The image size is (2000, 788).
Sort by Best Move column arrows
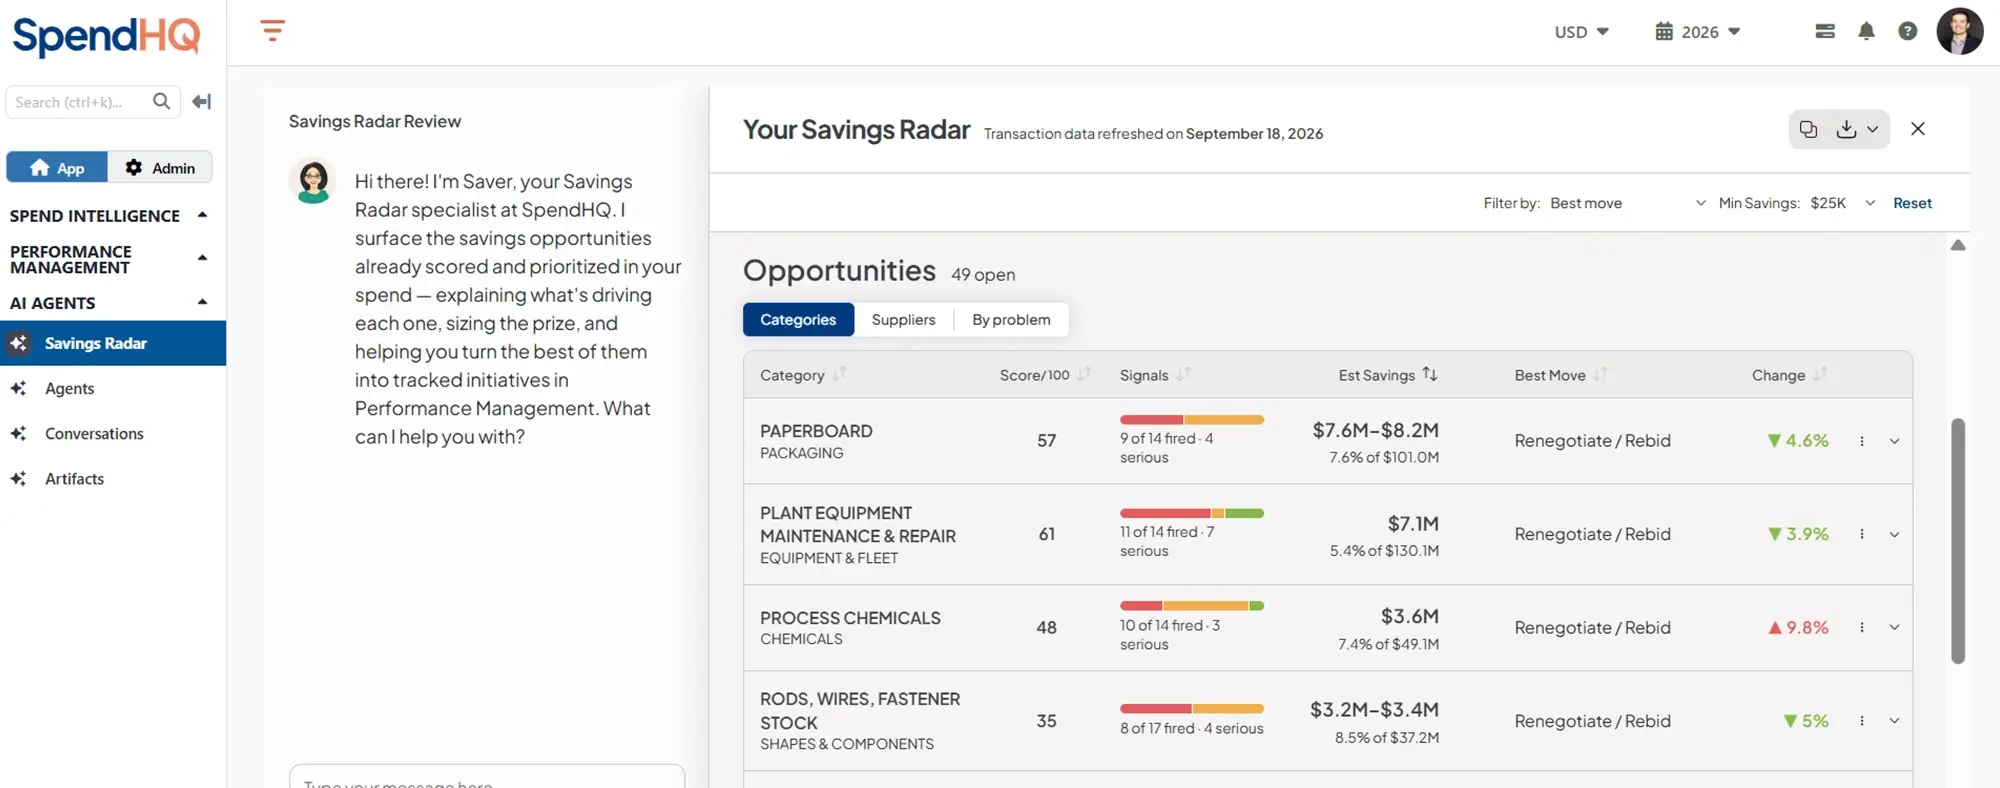tap(1600, 374)
